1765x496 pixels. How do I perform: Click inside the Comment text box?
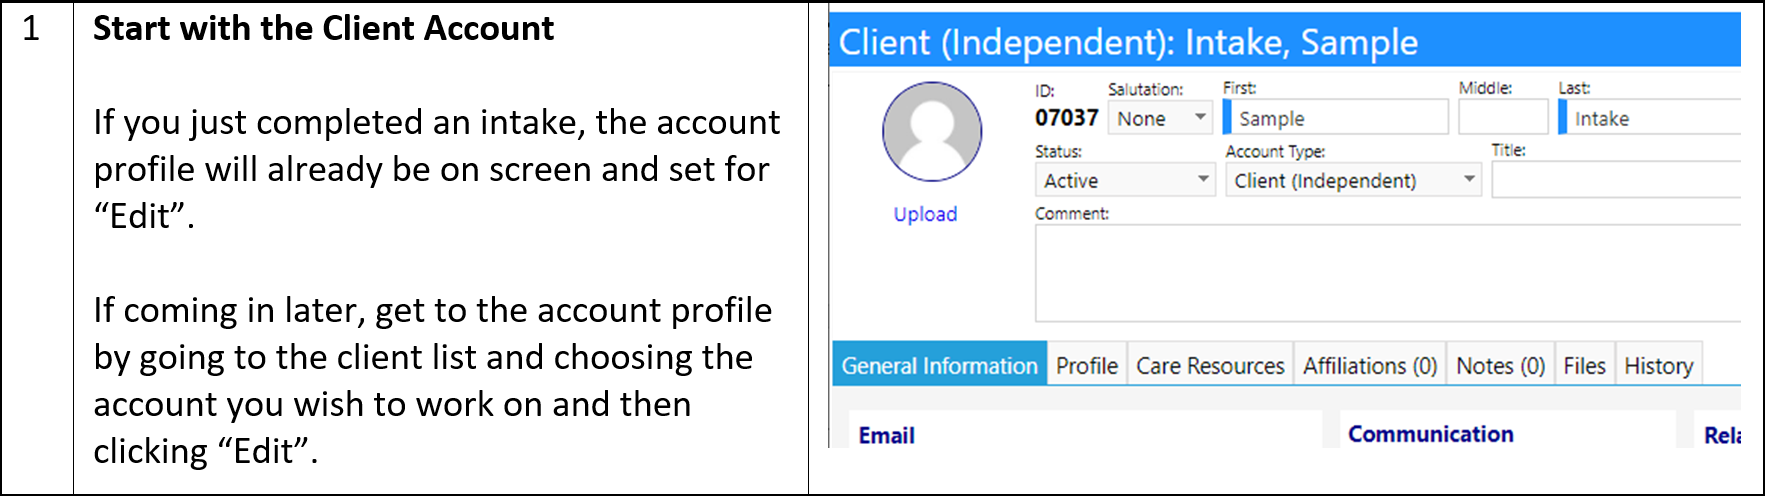pyautogui.click(x=1388, y=273)
